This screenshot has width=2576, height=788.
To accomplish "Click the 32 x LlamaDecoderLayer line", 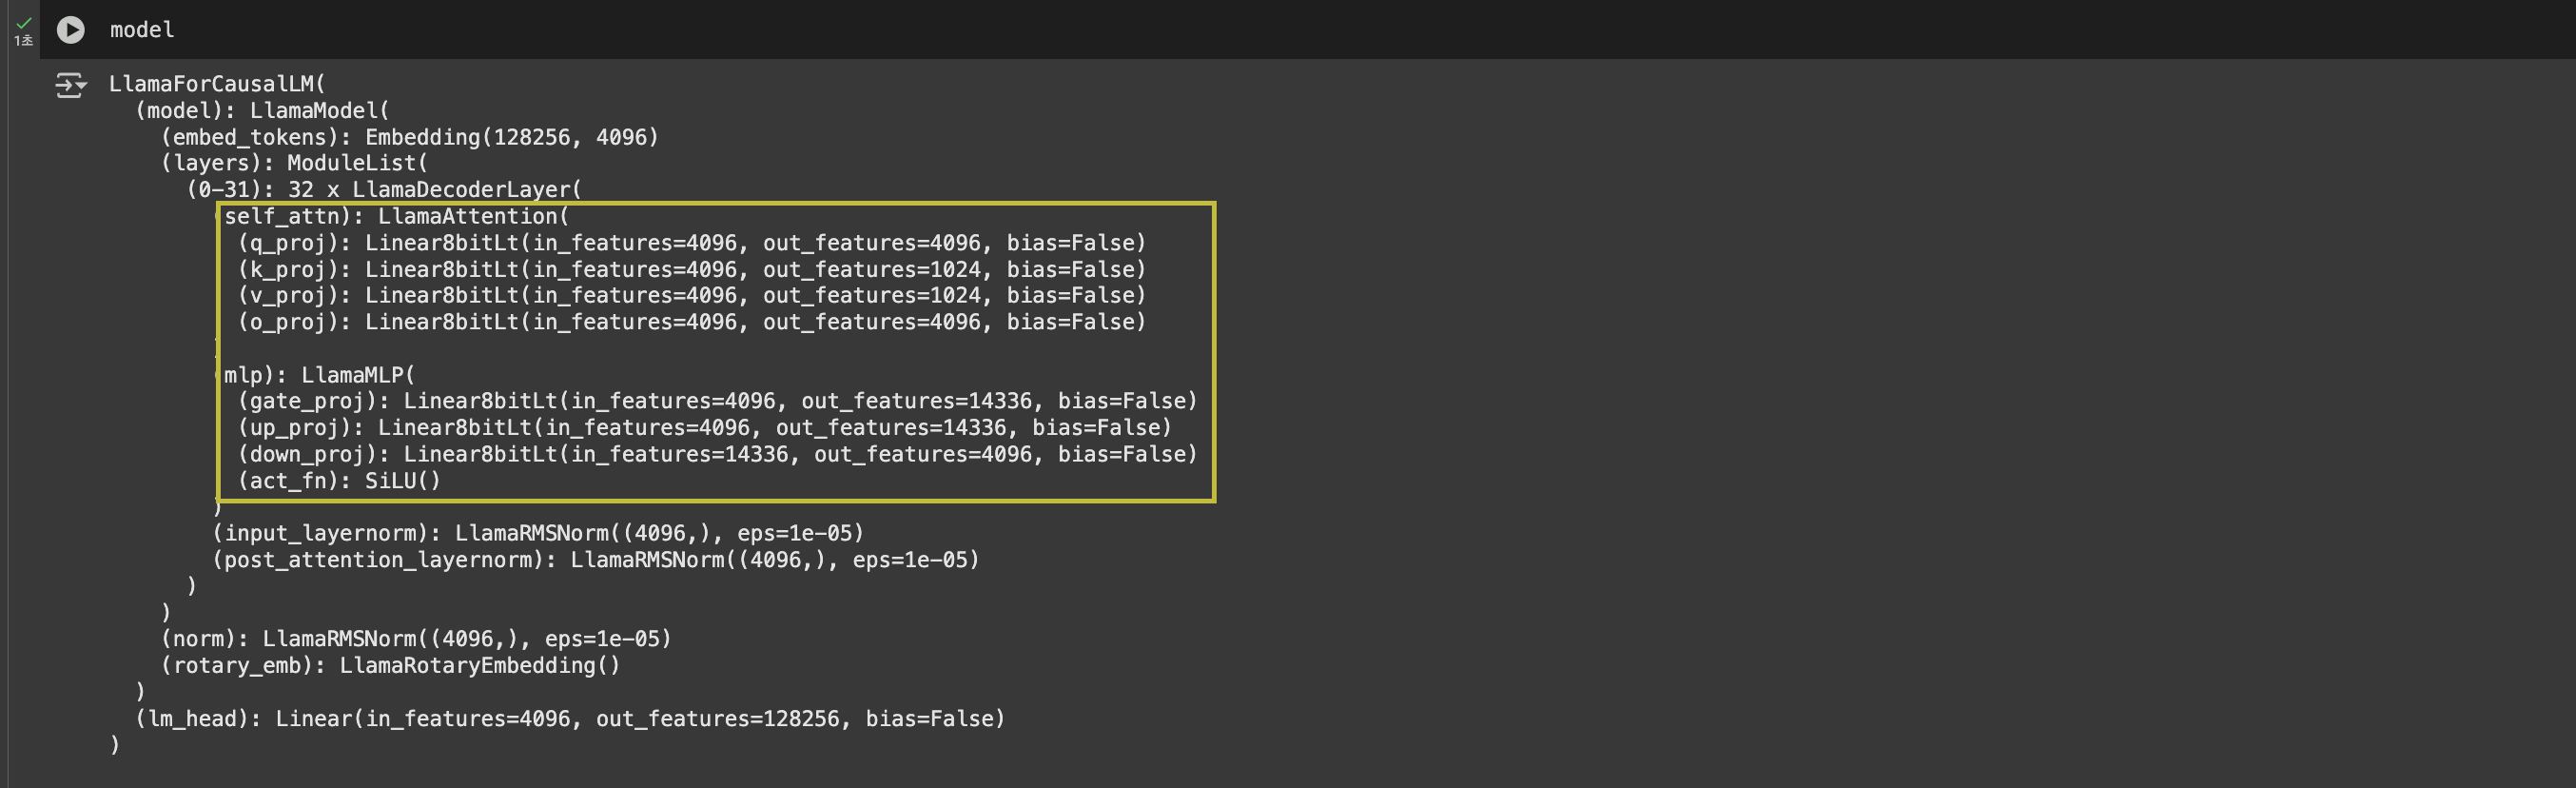I will [x=383, y=190].
